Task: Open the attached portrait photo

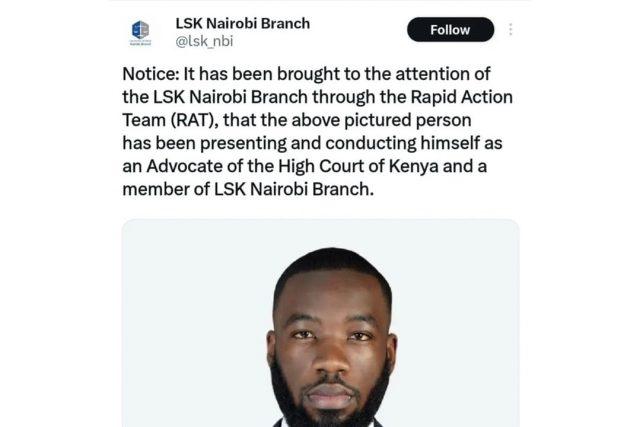Action: pos(320,323)
